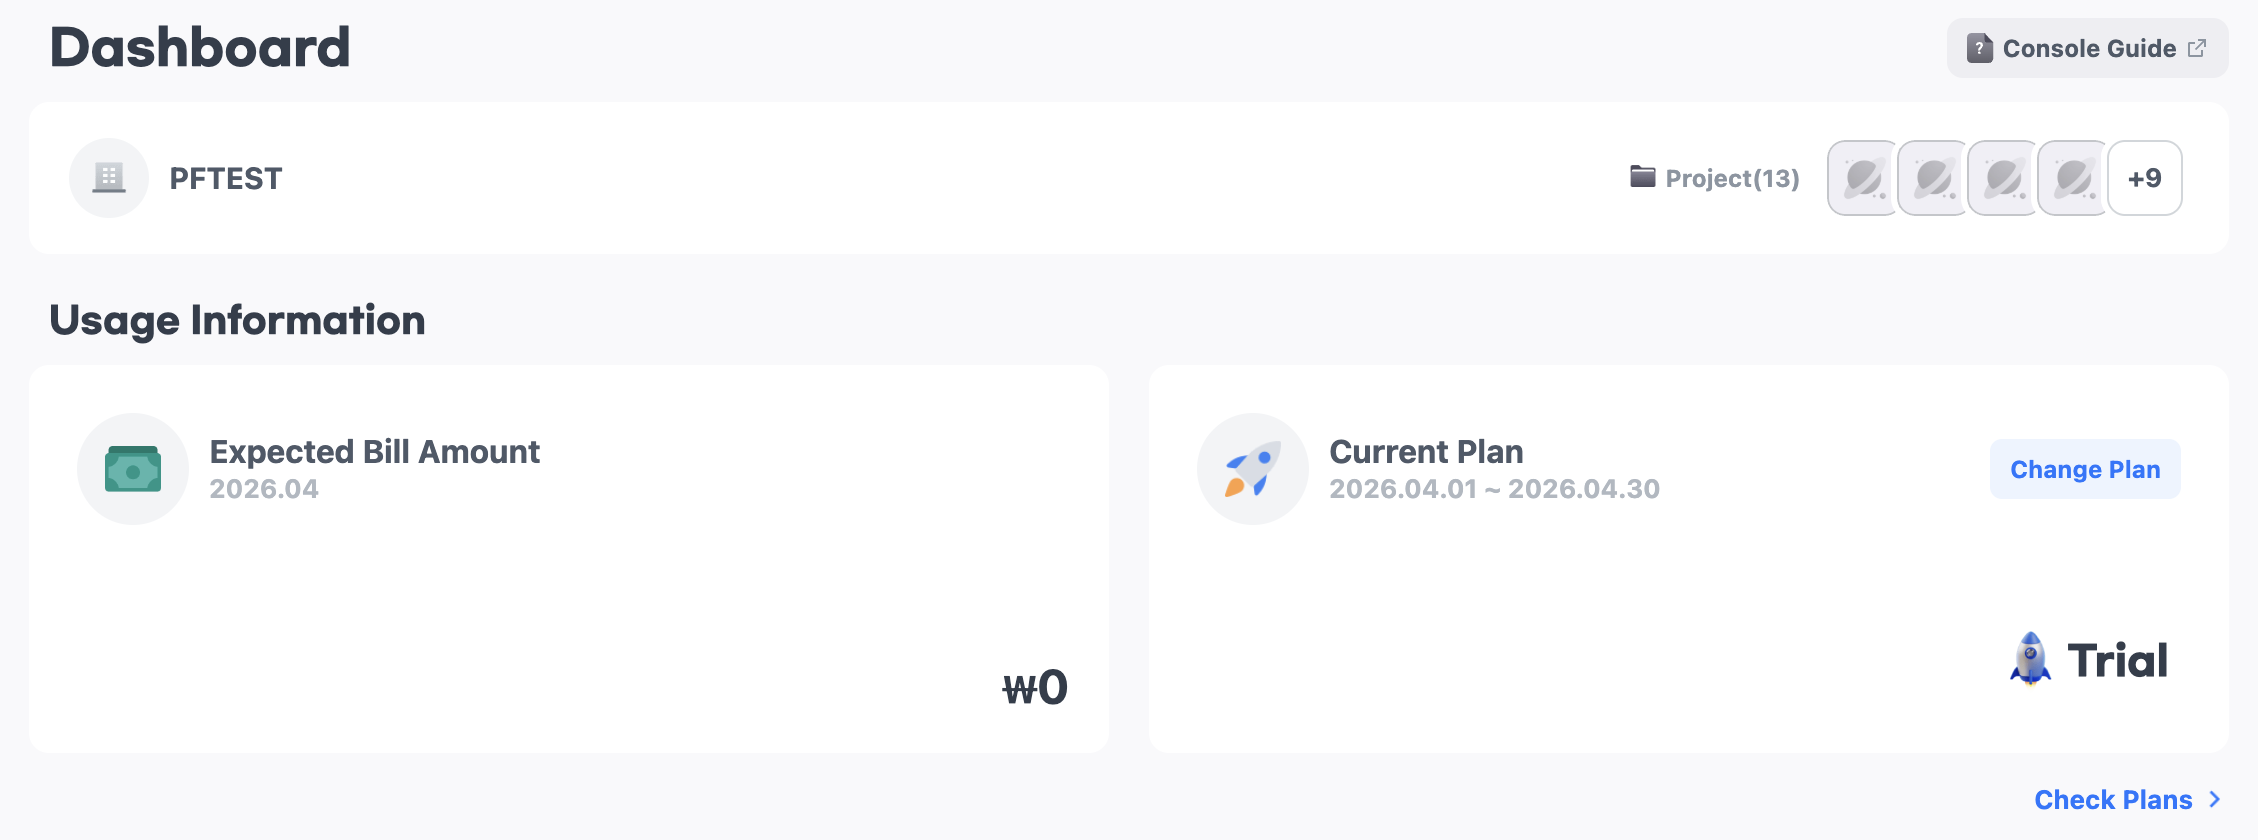Click the external link icon beside Console Guide
The width and height of the screenshot is (2258, 840).
[x=2197, y=48]
